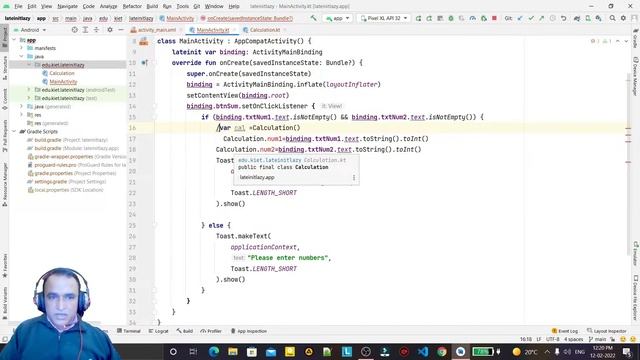Click the Git commit checkmark icon
Screen dimensions: 640x360
[x=531, y=18]
